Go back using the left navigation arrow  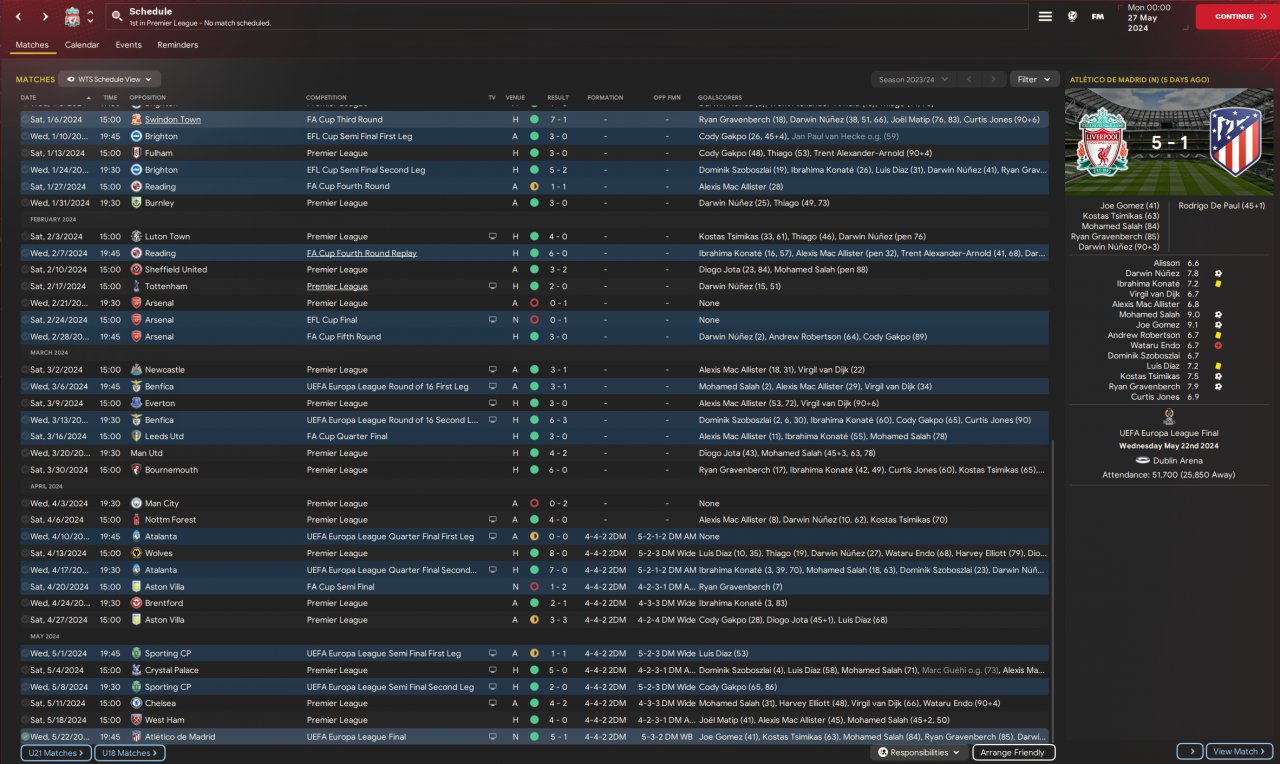(19, 17)
